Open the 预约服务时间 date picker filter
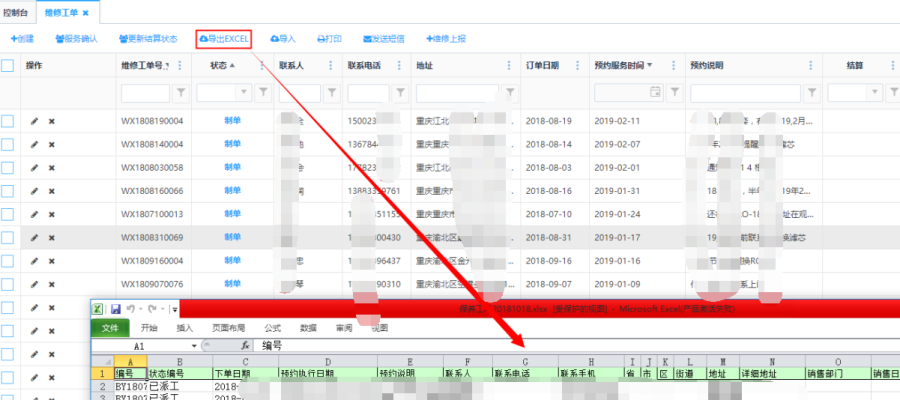The width and height of the screenshot is (900, 400). pos(655,93)
